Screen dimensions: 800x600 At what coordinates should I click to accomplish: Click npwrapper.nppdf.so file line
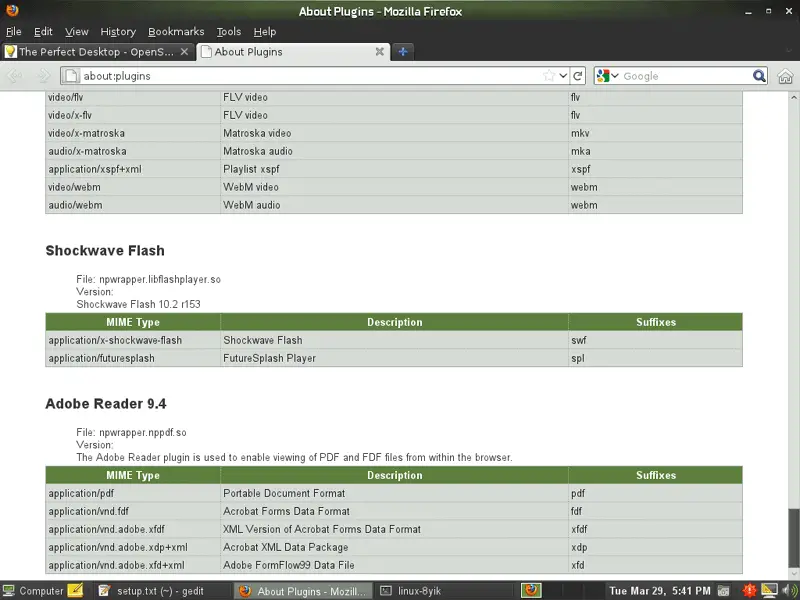tap(132, 432)
